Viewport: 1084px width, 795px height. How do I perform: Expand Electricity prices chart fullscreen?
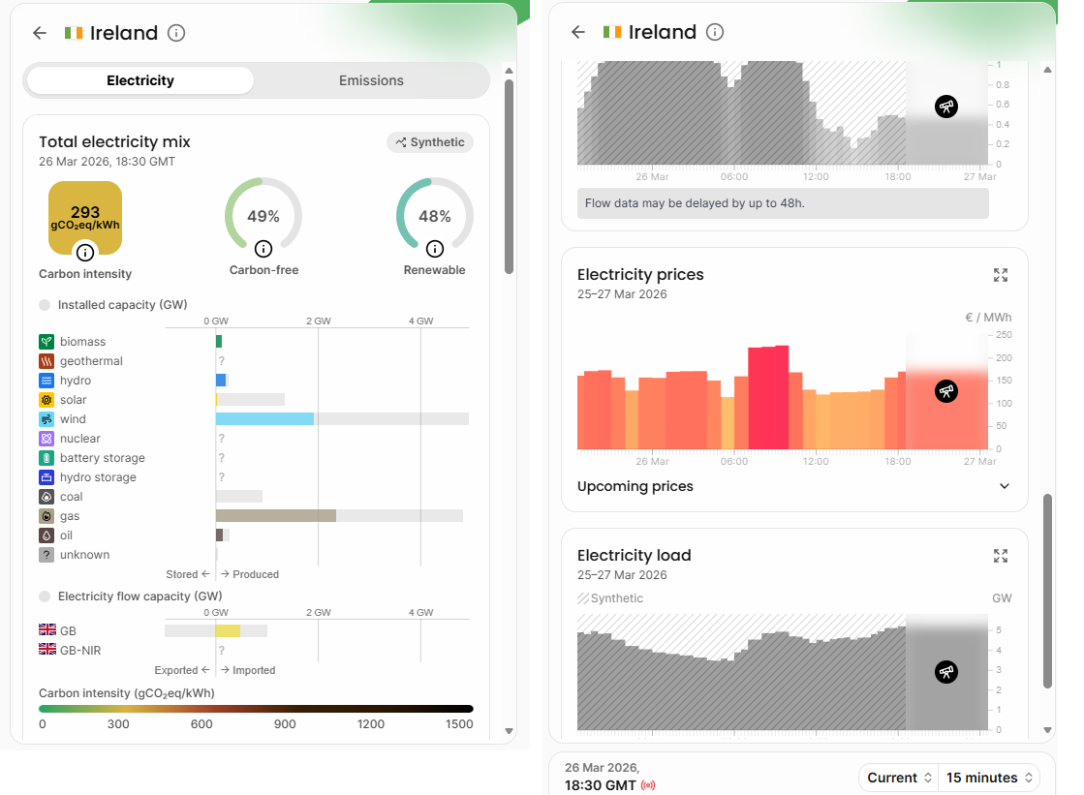point(1000,275)
